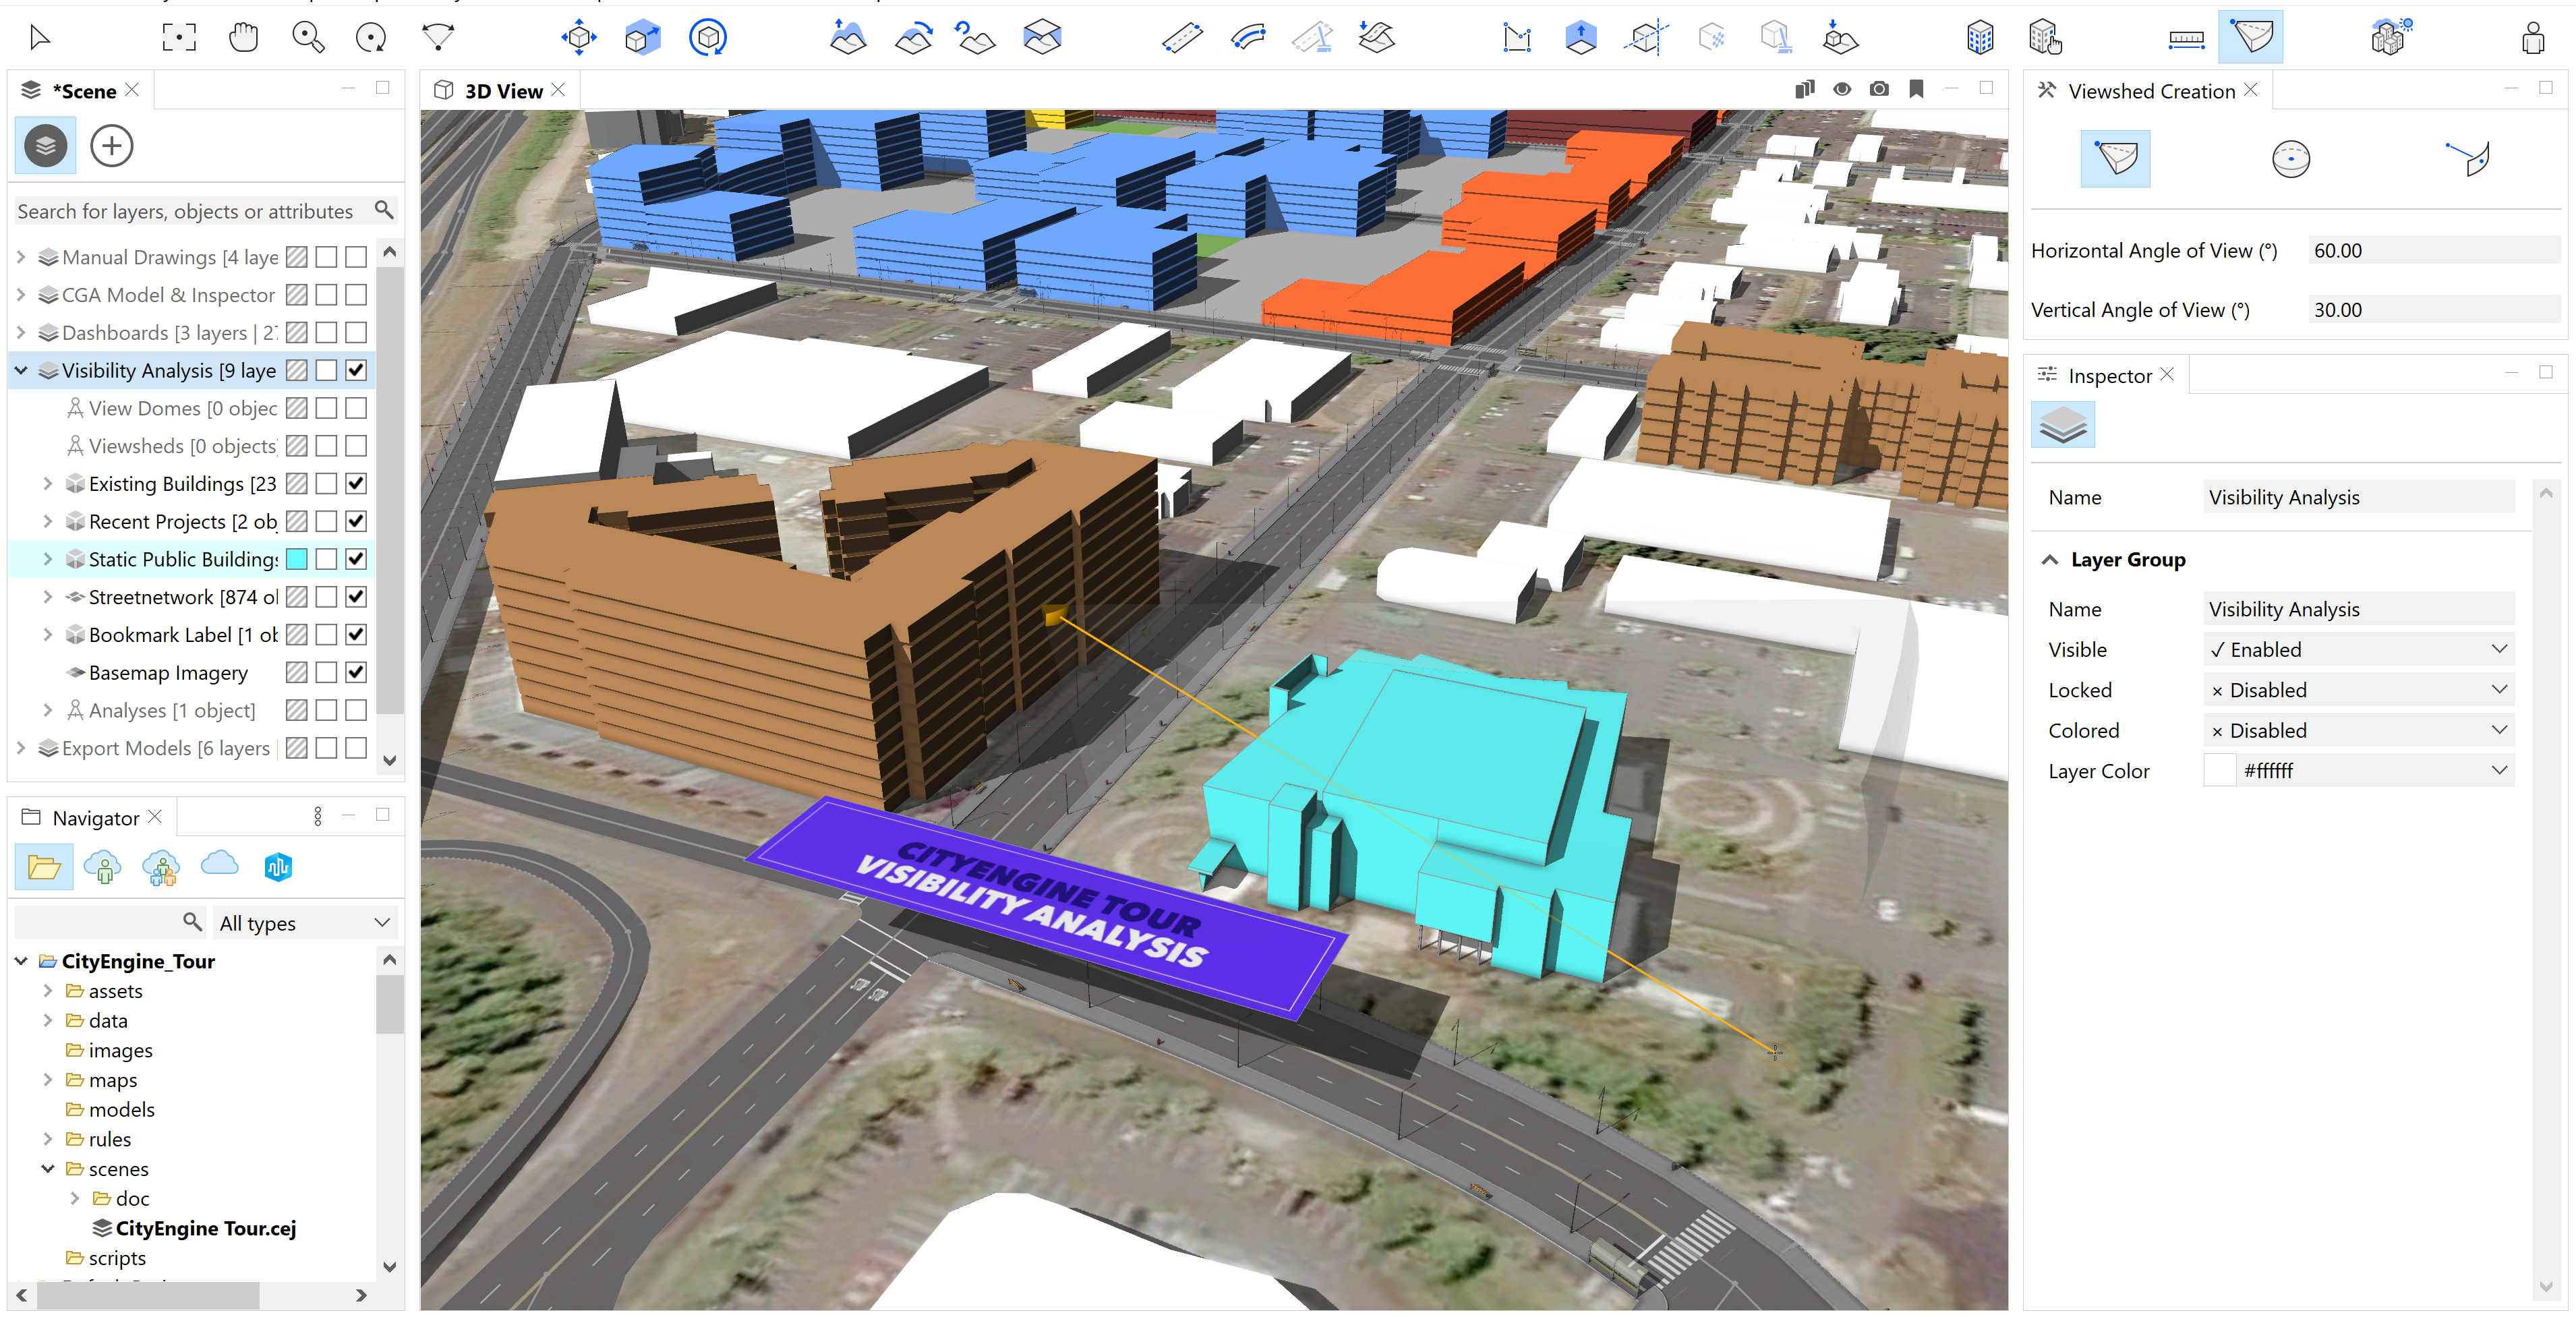Expand the Existing Buildings layer
Screen dimensions: 2576x1317
(x=48, y=483)
